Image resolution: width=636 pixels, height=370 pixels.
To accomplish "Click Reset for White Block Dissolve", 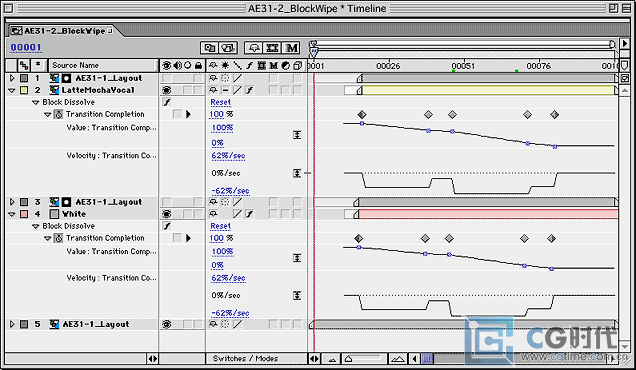I will point(221,226).
